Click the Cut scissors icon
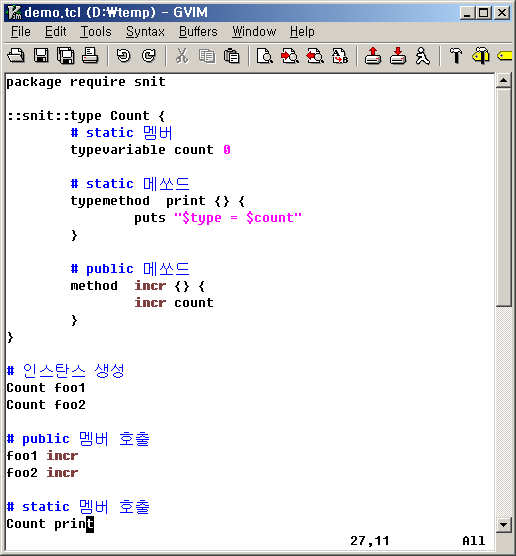Viewport: 516px width, 556px height. coord(182,56)
